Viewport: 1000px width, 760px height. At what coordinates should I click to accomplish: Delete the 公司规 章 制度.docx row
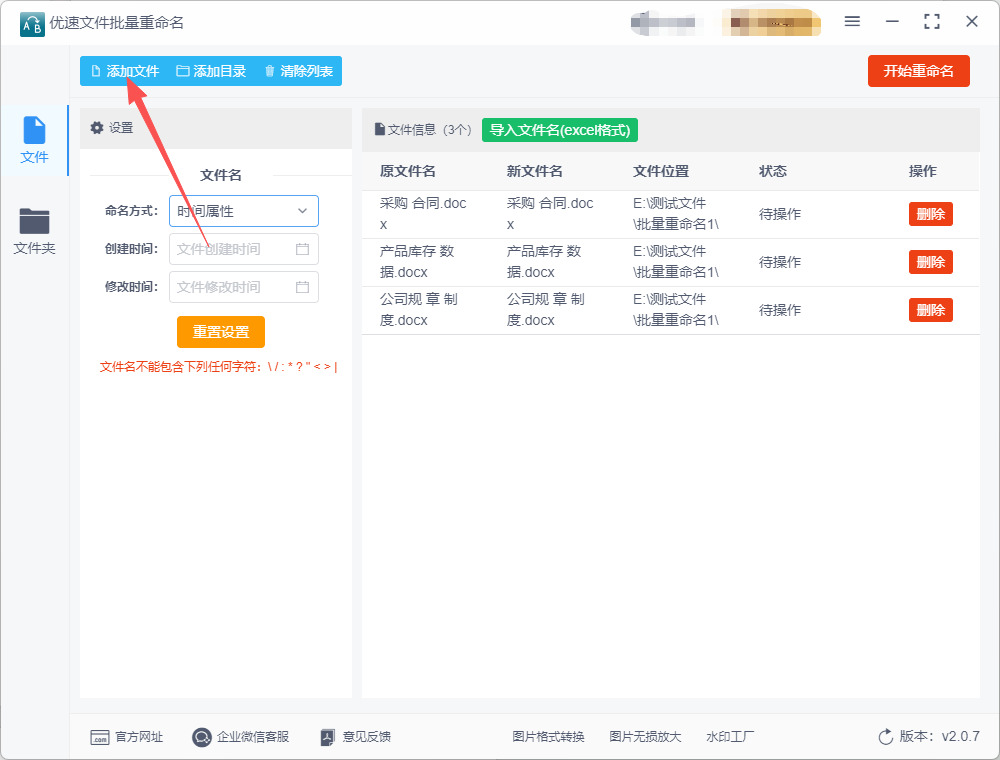point(930,310)
